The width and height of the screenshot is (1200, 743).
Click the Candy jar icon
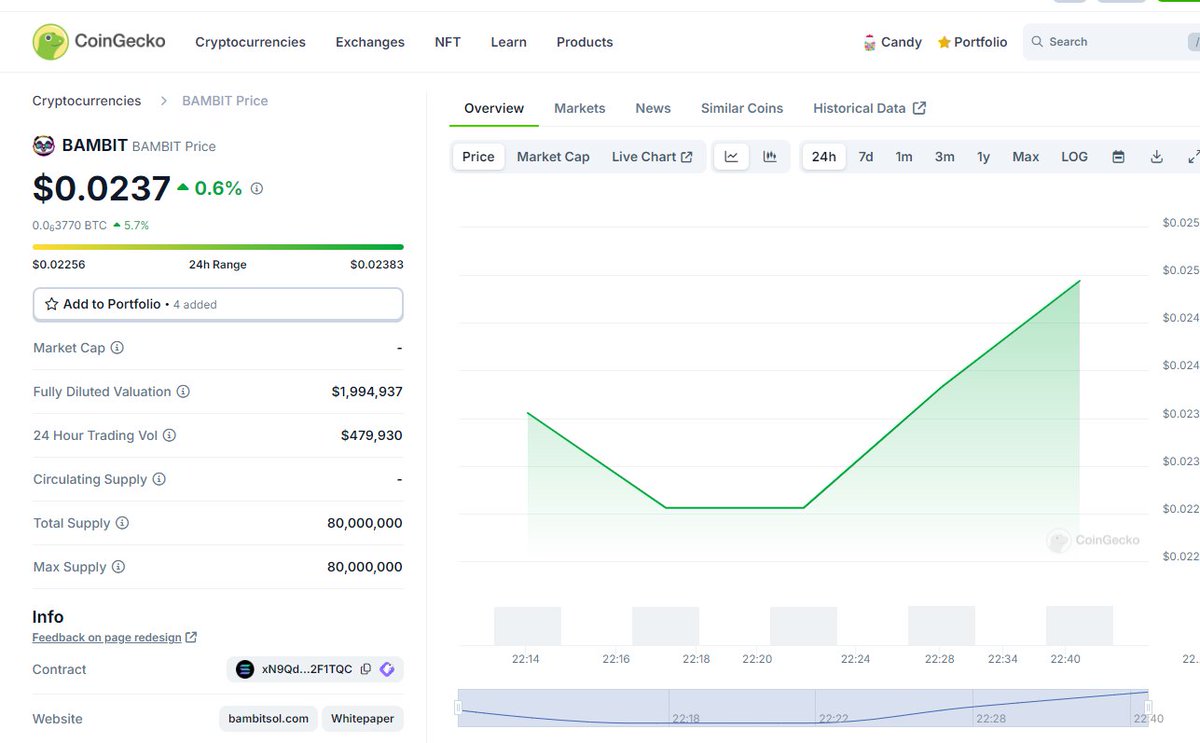870,42
